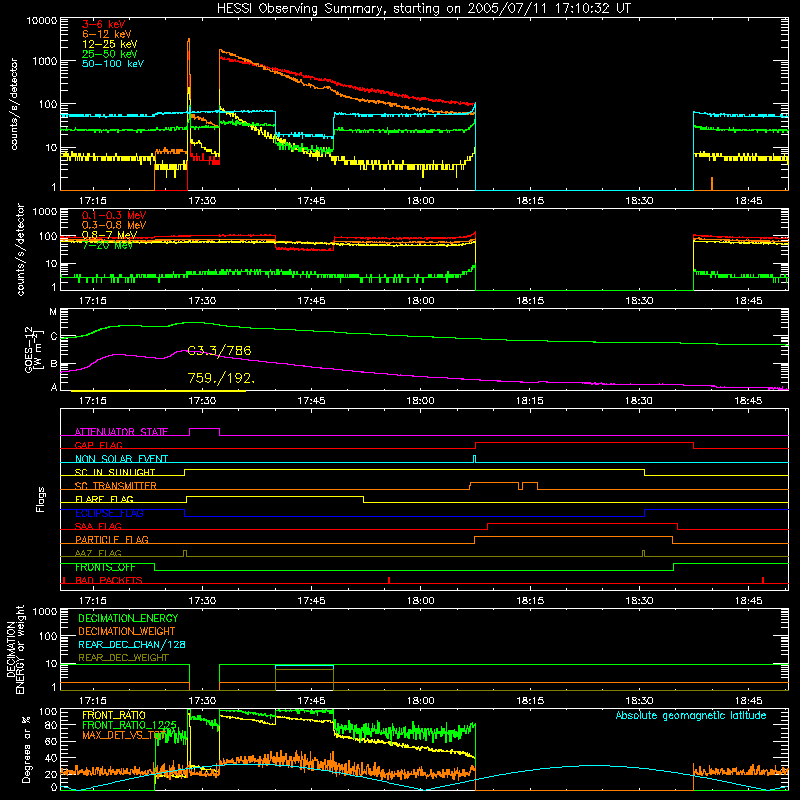Select the NON_SOLAR_EVENT flag label
This screenshot has width=800, height=800.
(121, 459)
